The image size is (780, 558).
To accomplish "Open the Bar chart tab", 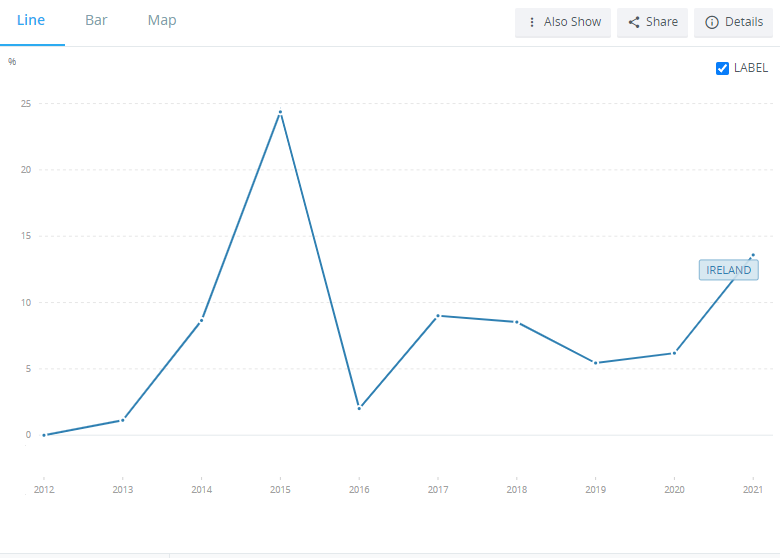I will pos(96,21).
